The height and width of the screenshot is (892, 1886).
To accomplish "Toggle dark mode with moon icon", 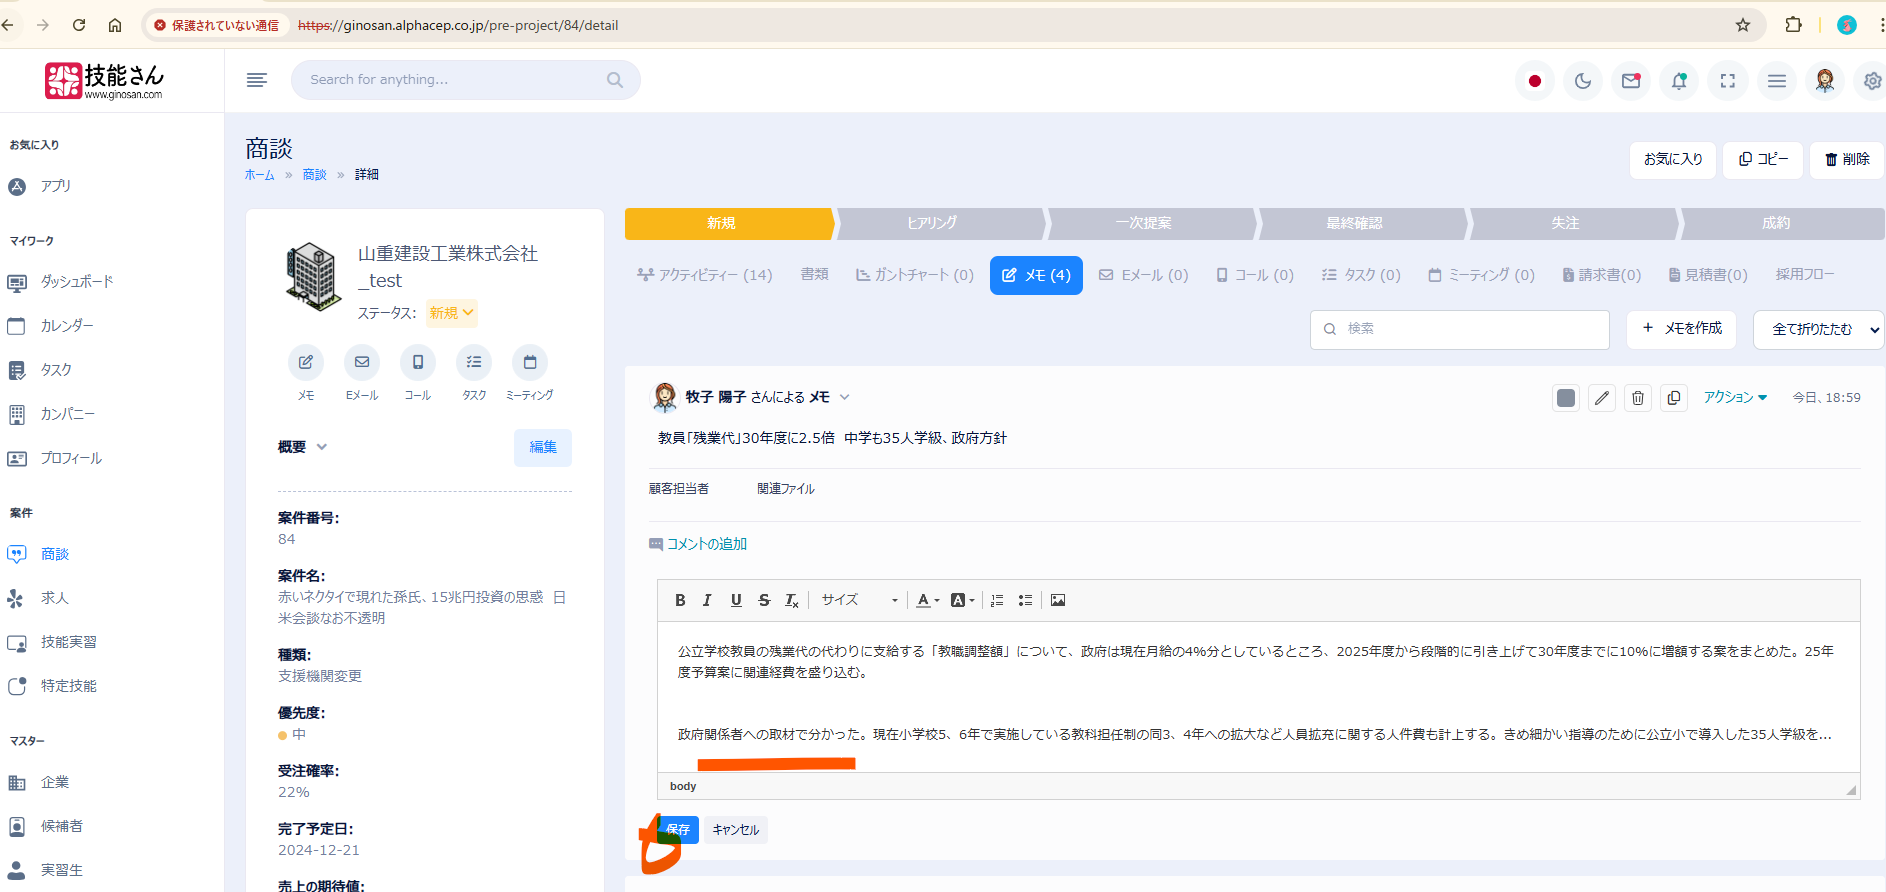I will pyautogui.click(x=1583, y=81).
